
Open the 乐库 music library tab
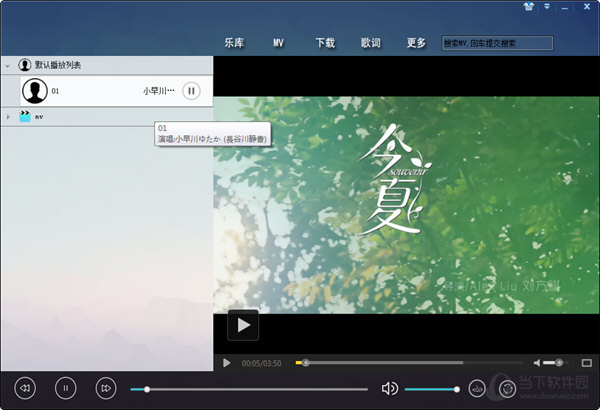click(234, 42)
